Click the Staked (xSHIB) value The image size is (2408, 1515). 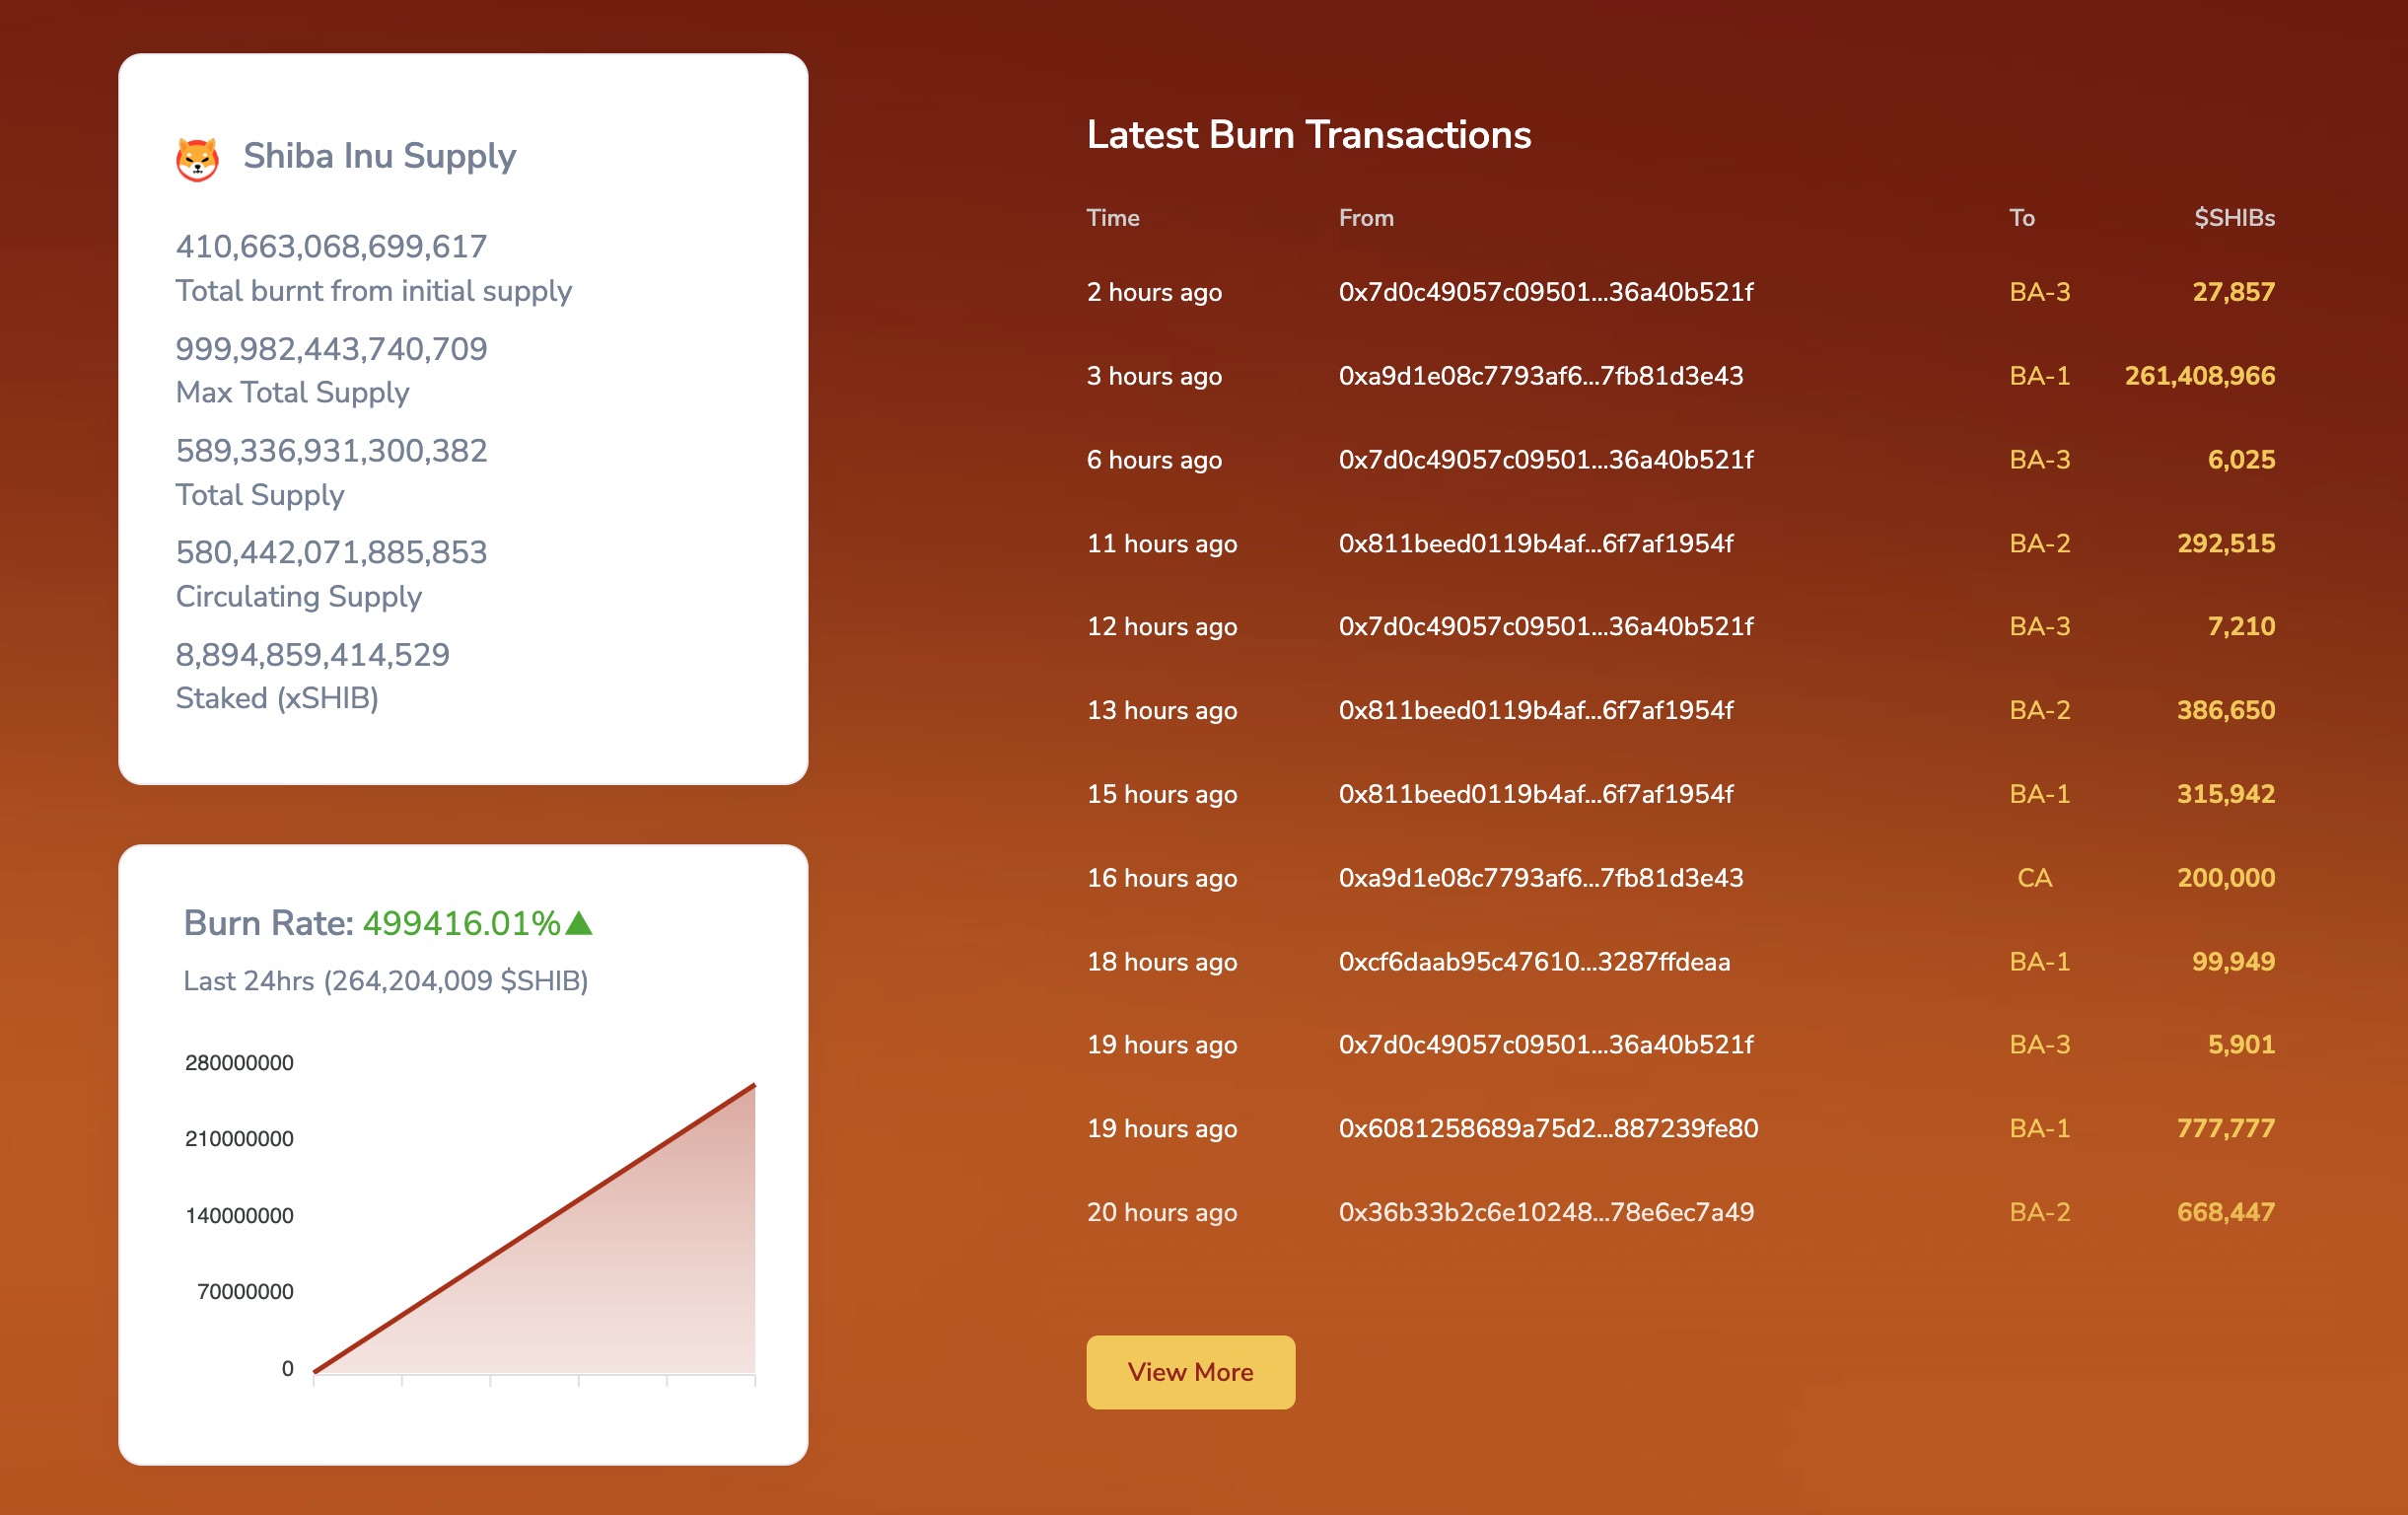[x=313, y=654]
